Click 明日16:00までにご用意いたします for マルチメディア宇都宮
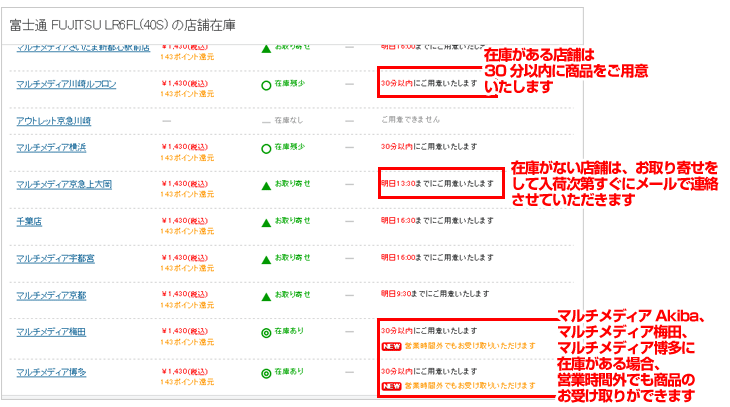 [437, 258]
